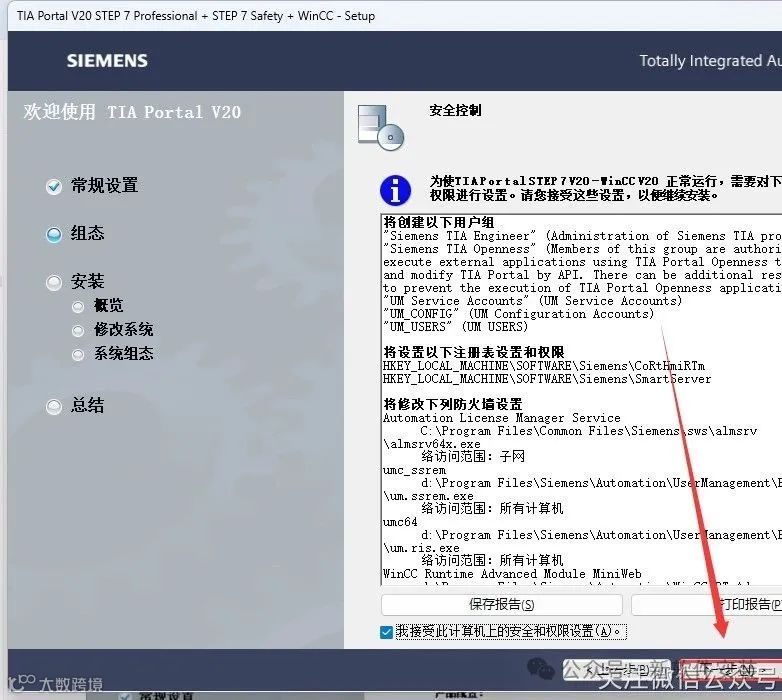Click the "UM_CONFIG" line
The image size is (782, 700).
(518, 314)
